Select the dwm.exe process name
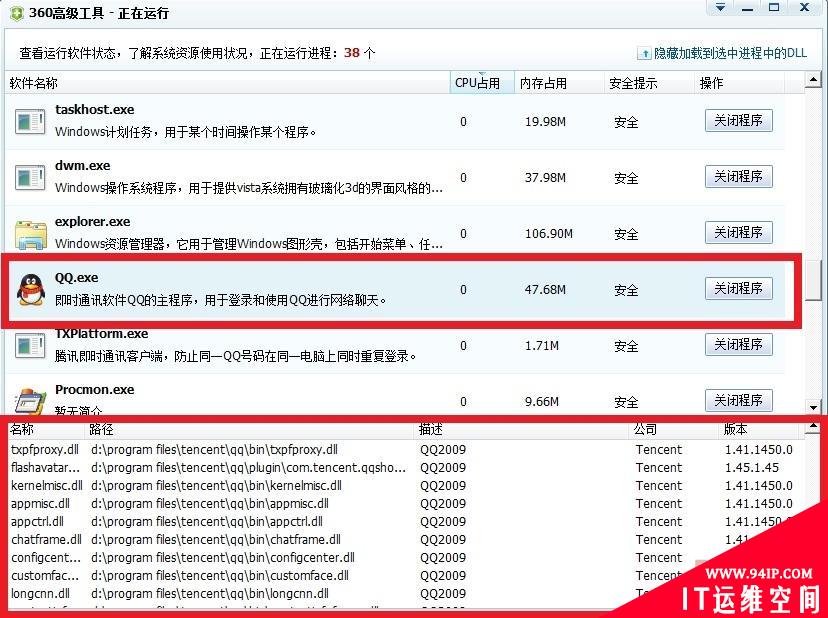Image resolution: width=828 pixels, height=618 pixels. 82,165
